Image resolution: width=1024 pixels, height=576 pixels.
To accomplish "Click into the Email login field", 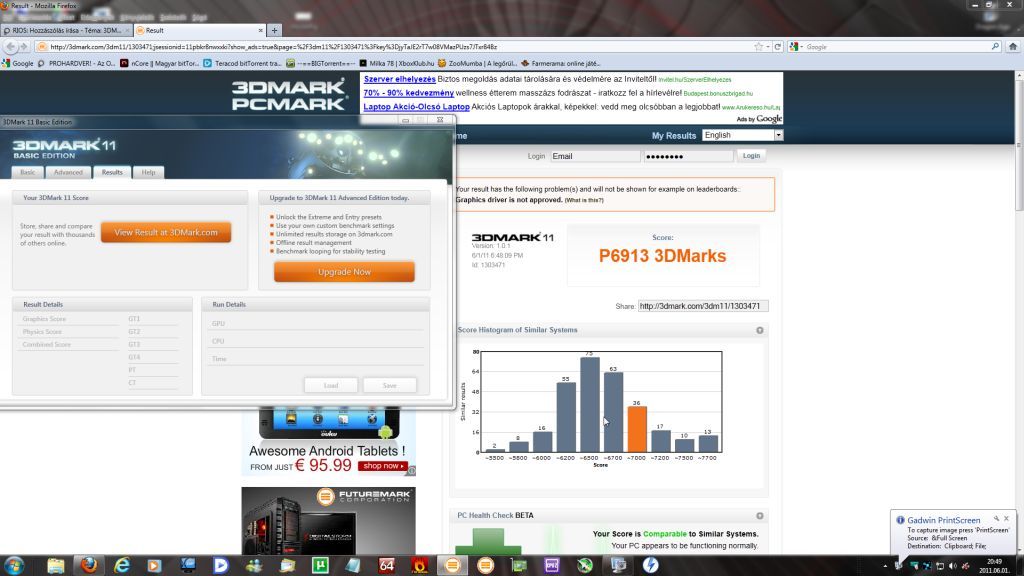I will (595, 156).
